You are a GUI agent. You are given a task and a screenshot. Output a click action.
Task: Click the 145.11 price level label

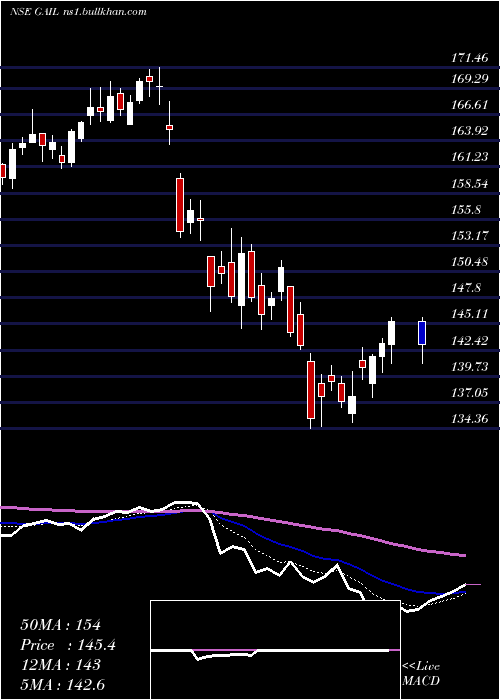pos(469,314)
